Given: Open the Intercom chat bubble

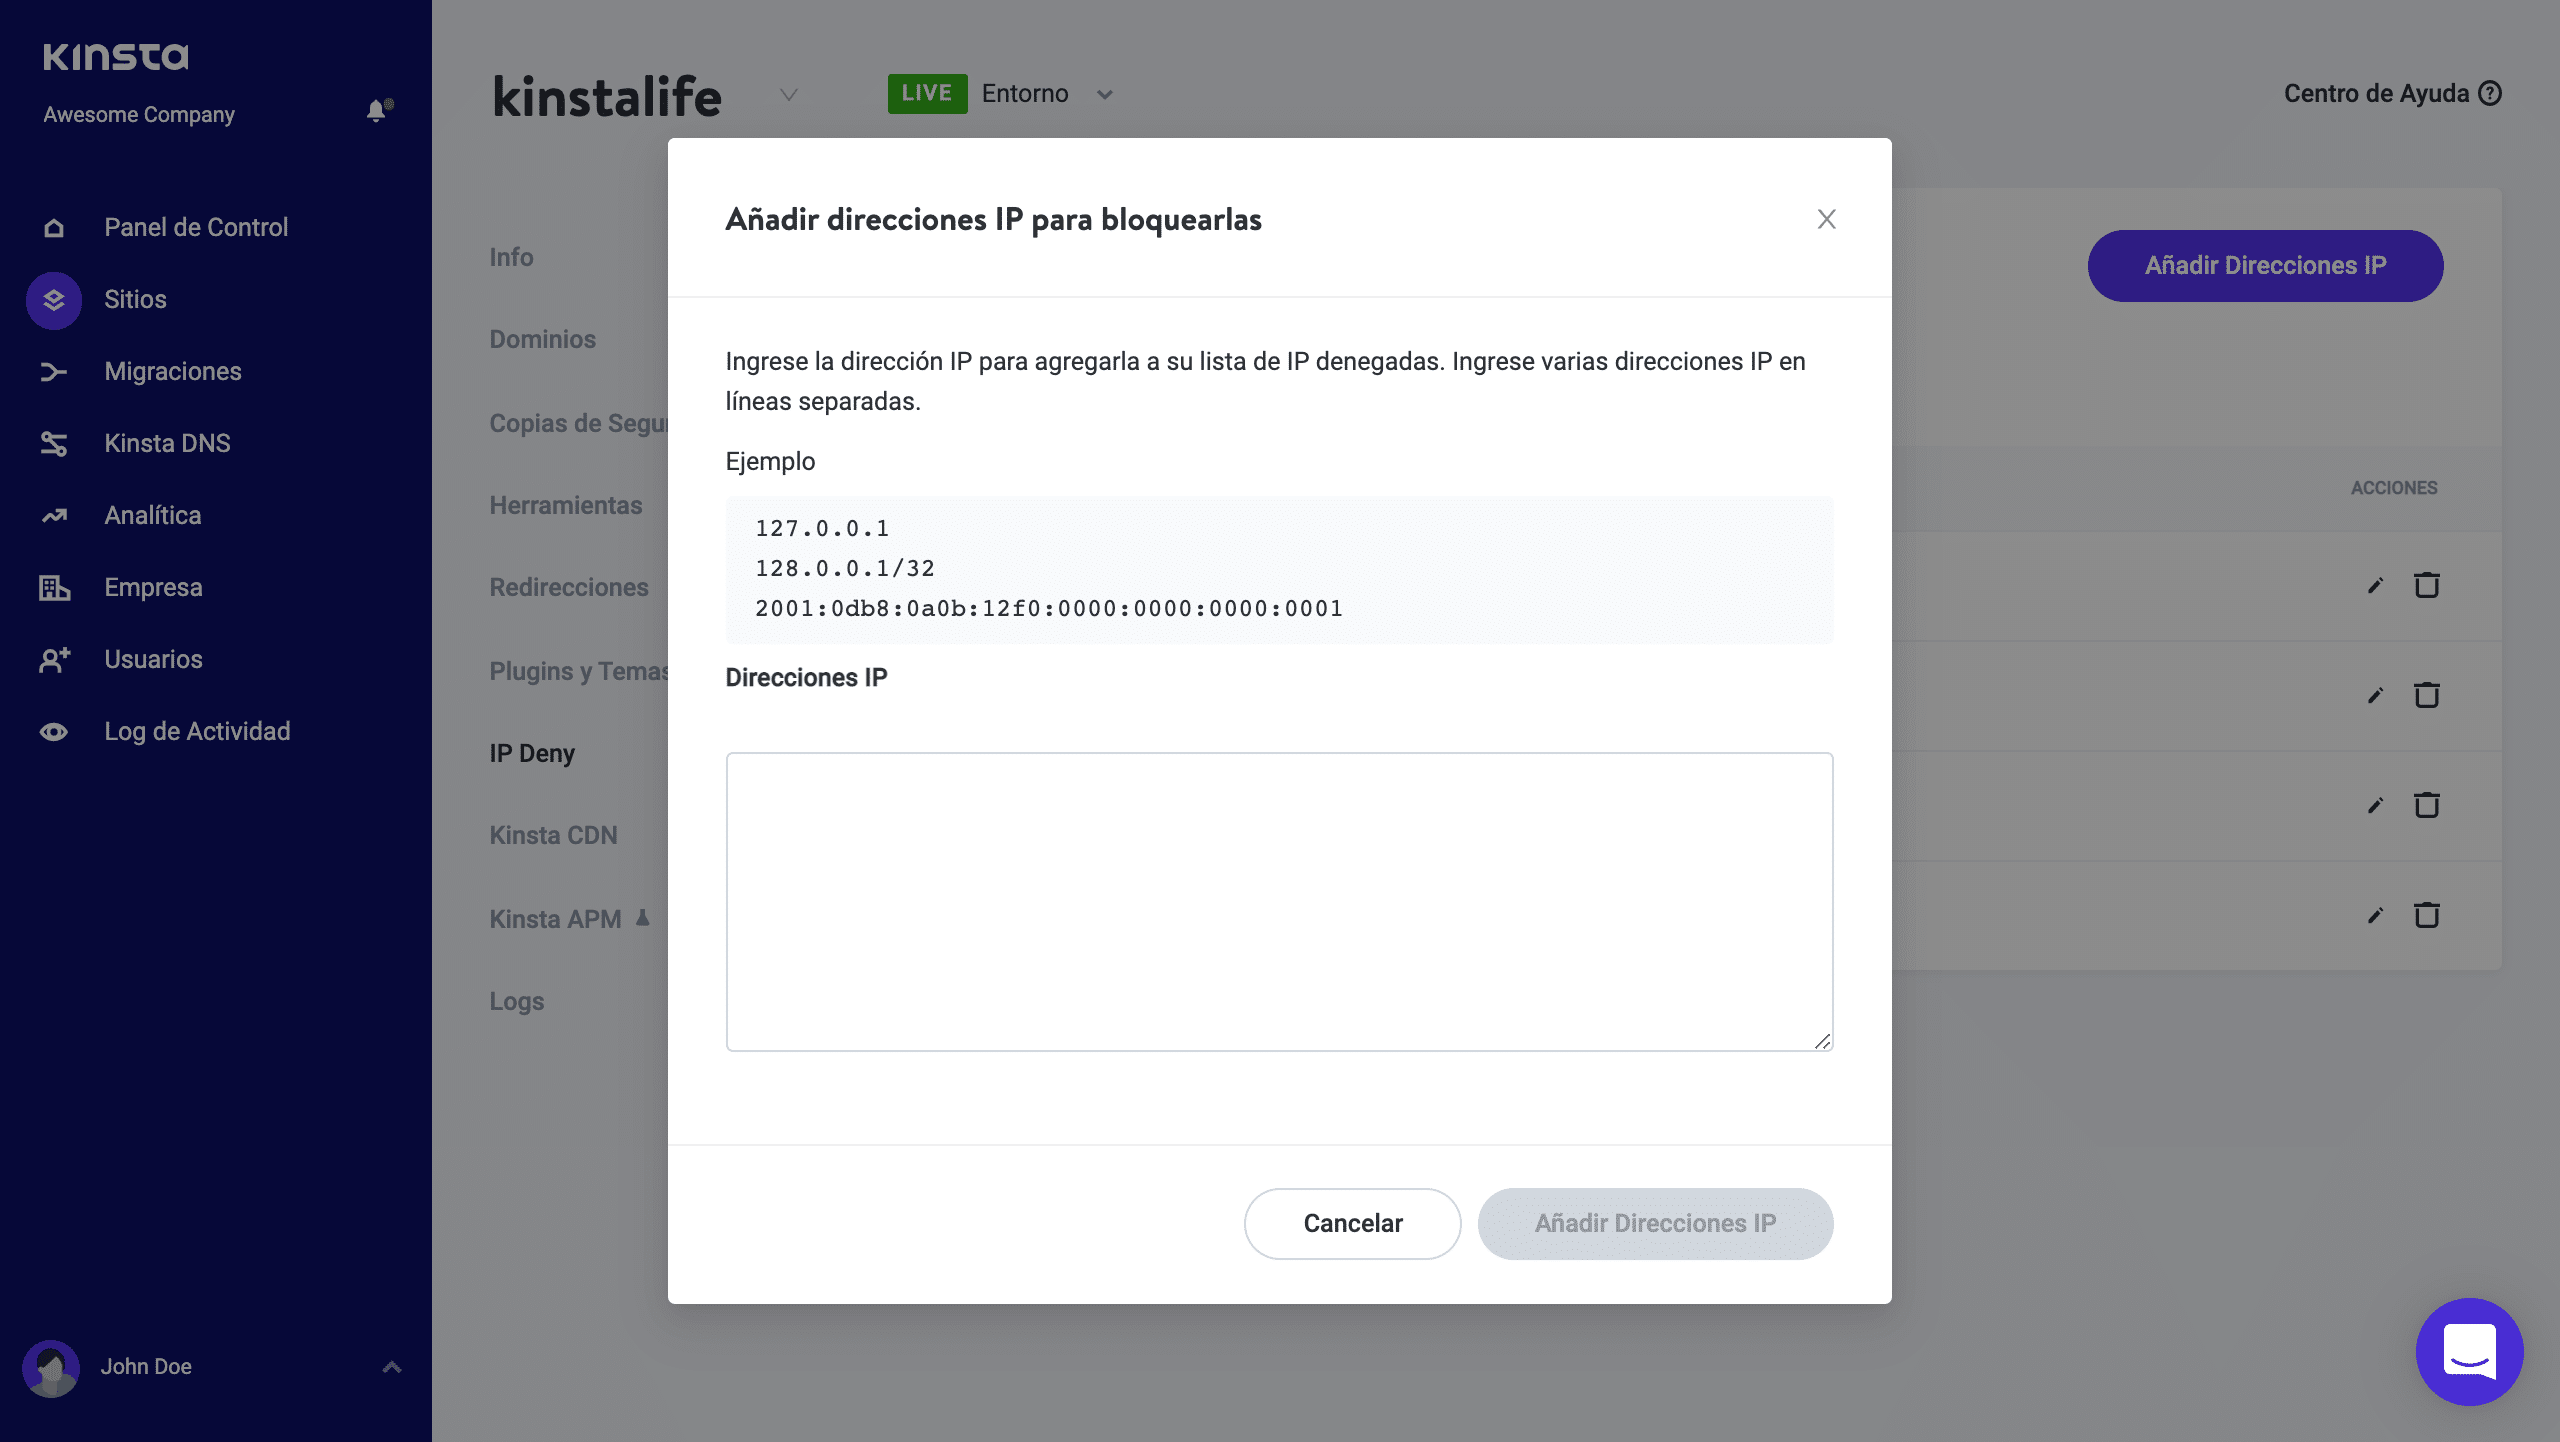Looking at the screenshot, I should (x=2469, y=1351).
